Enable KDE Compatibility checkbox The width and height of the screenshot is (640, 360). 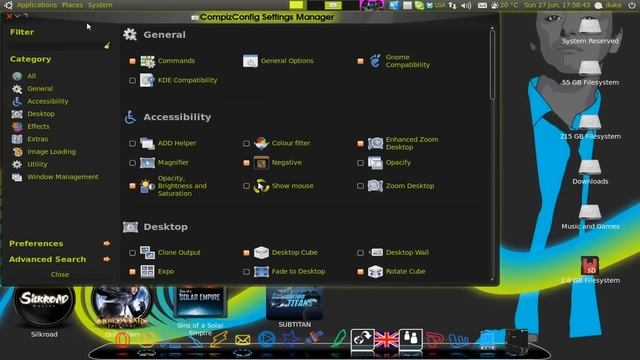pos(132,80)
